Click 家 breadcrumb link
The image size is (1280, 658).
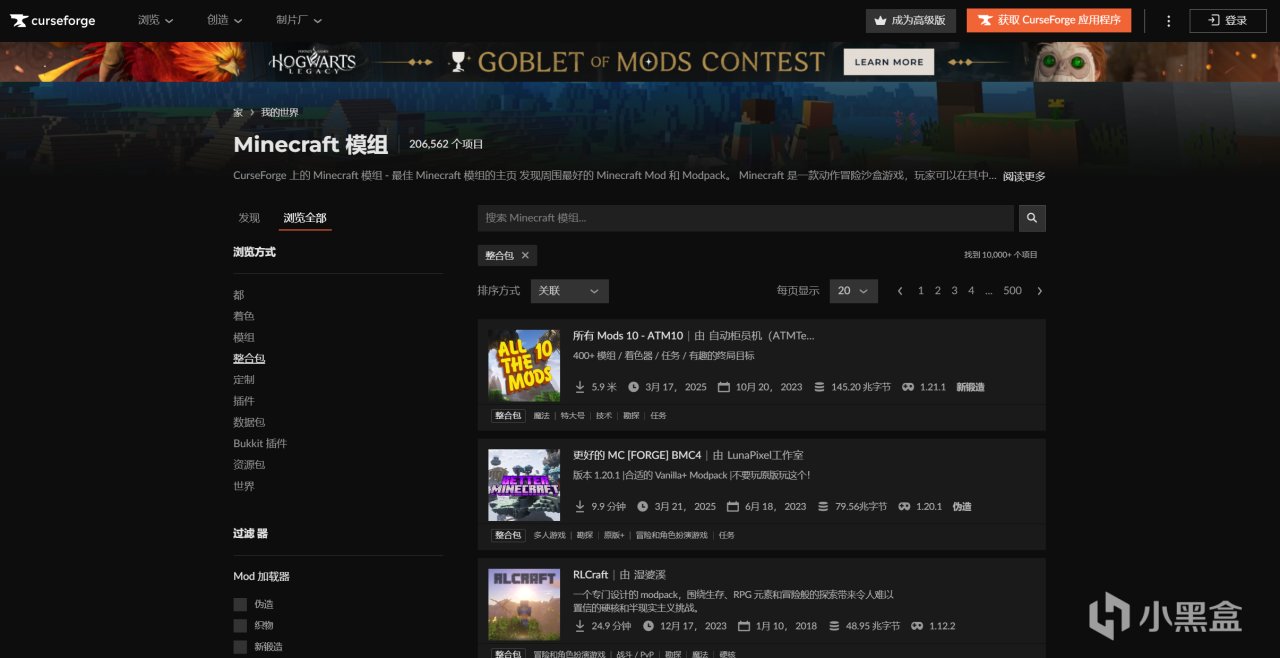point(238,113)
